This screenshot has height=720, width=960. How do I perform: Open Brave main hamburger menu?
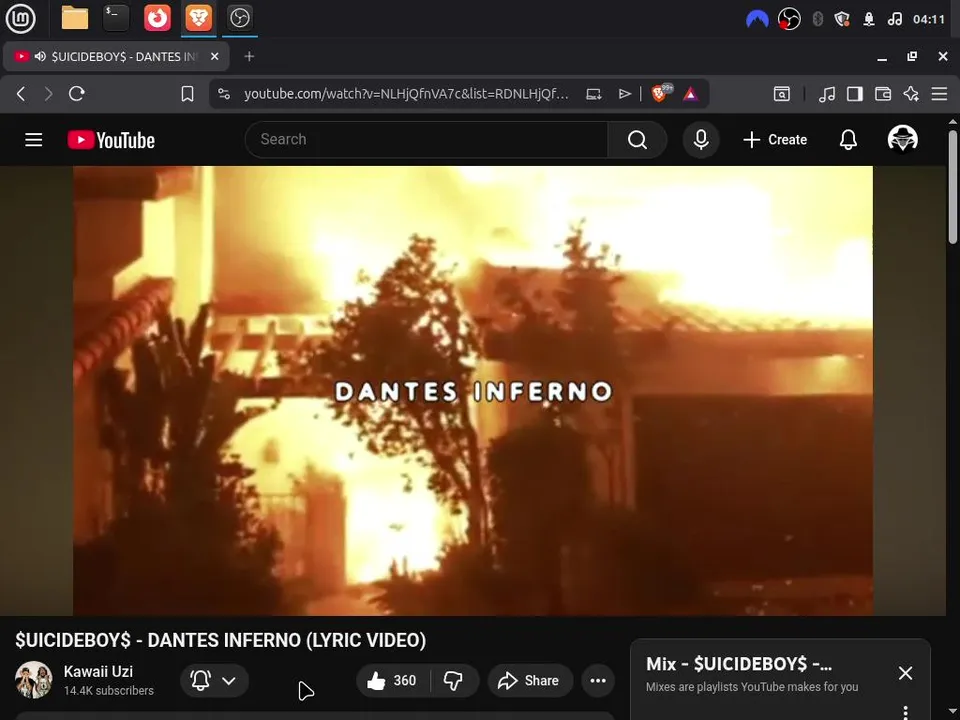point(939,94)
